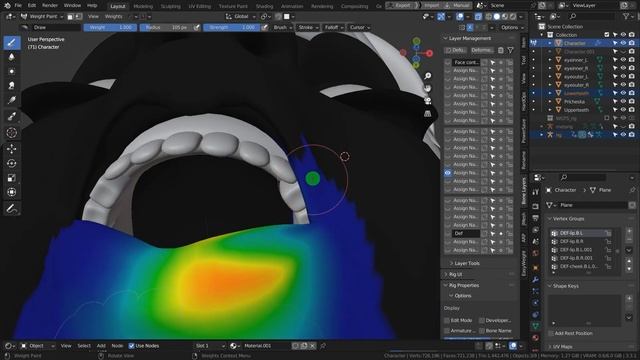Click the Export button in top bar
This screenshot has width=640, height=360.
point(402,6)
